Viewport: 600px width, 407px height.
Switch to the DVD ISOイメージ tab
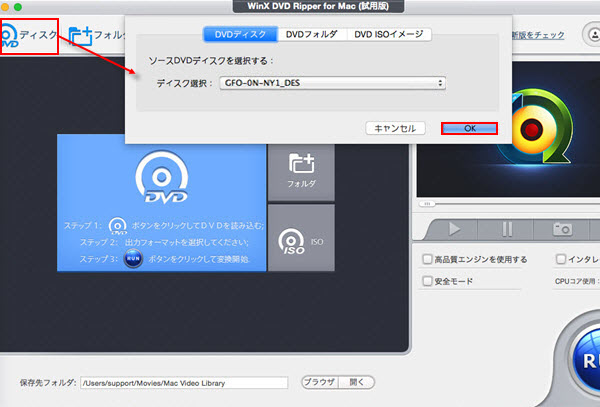[x=389, y=34]
